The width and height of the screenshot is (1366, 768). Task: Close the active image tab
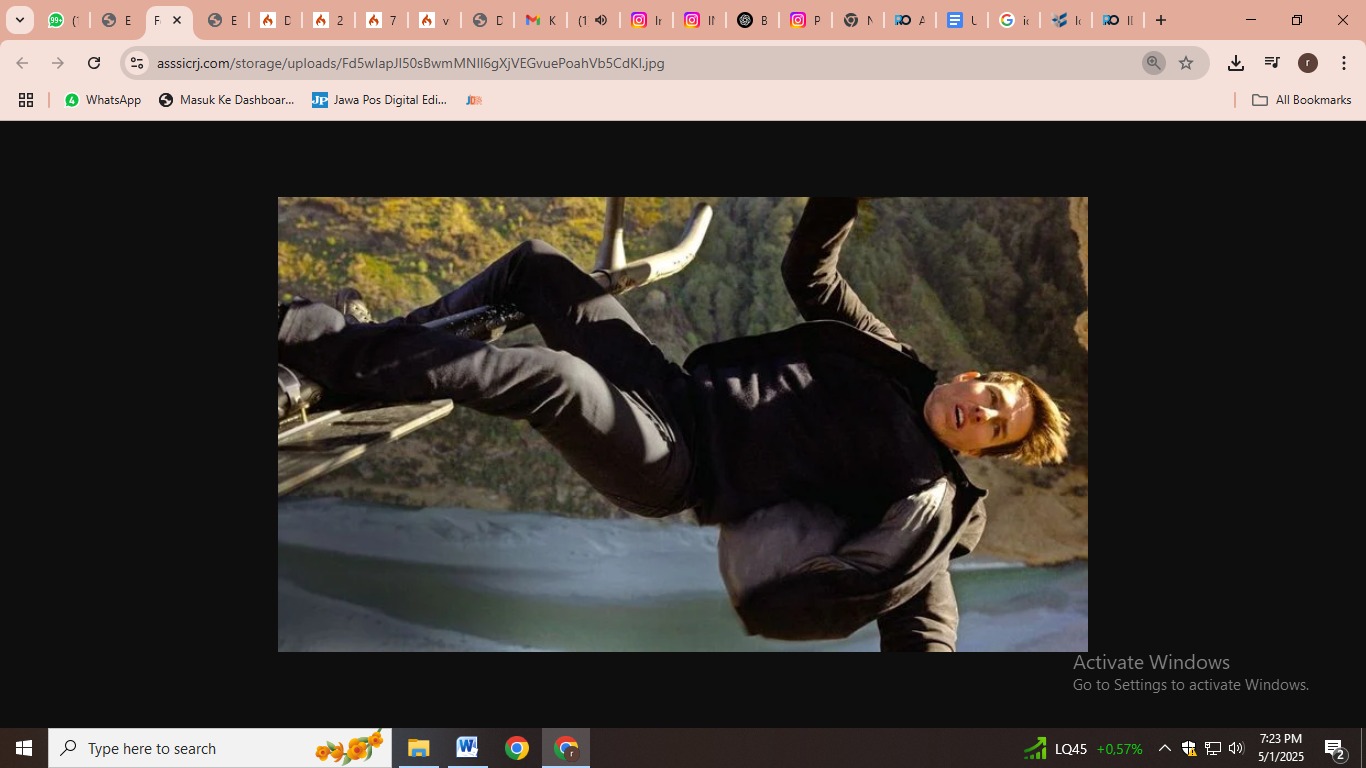177,20
